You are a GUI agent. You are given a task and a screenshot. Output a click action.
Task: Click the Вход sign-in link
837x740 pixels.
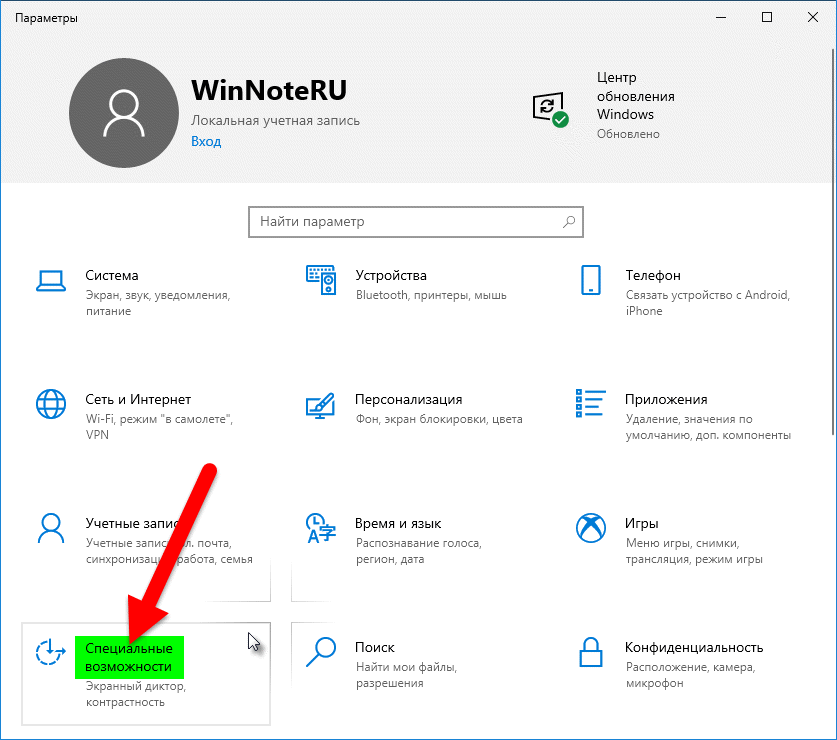point(206,141)
